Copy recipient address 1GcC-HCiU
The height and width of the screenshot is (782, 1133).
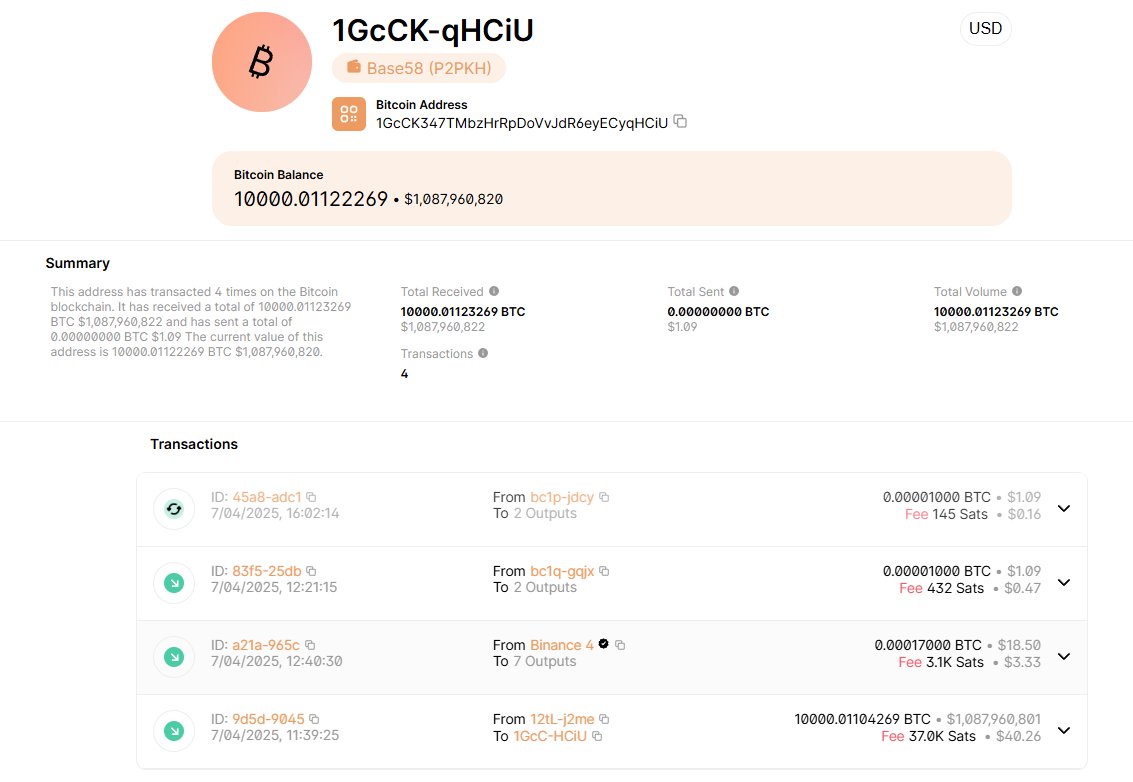click(597, 736)
